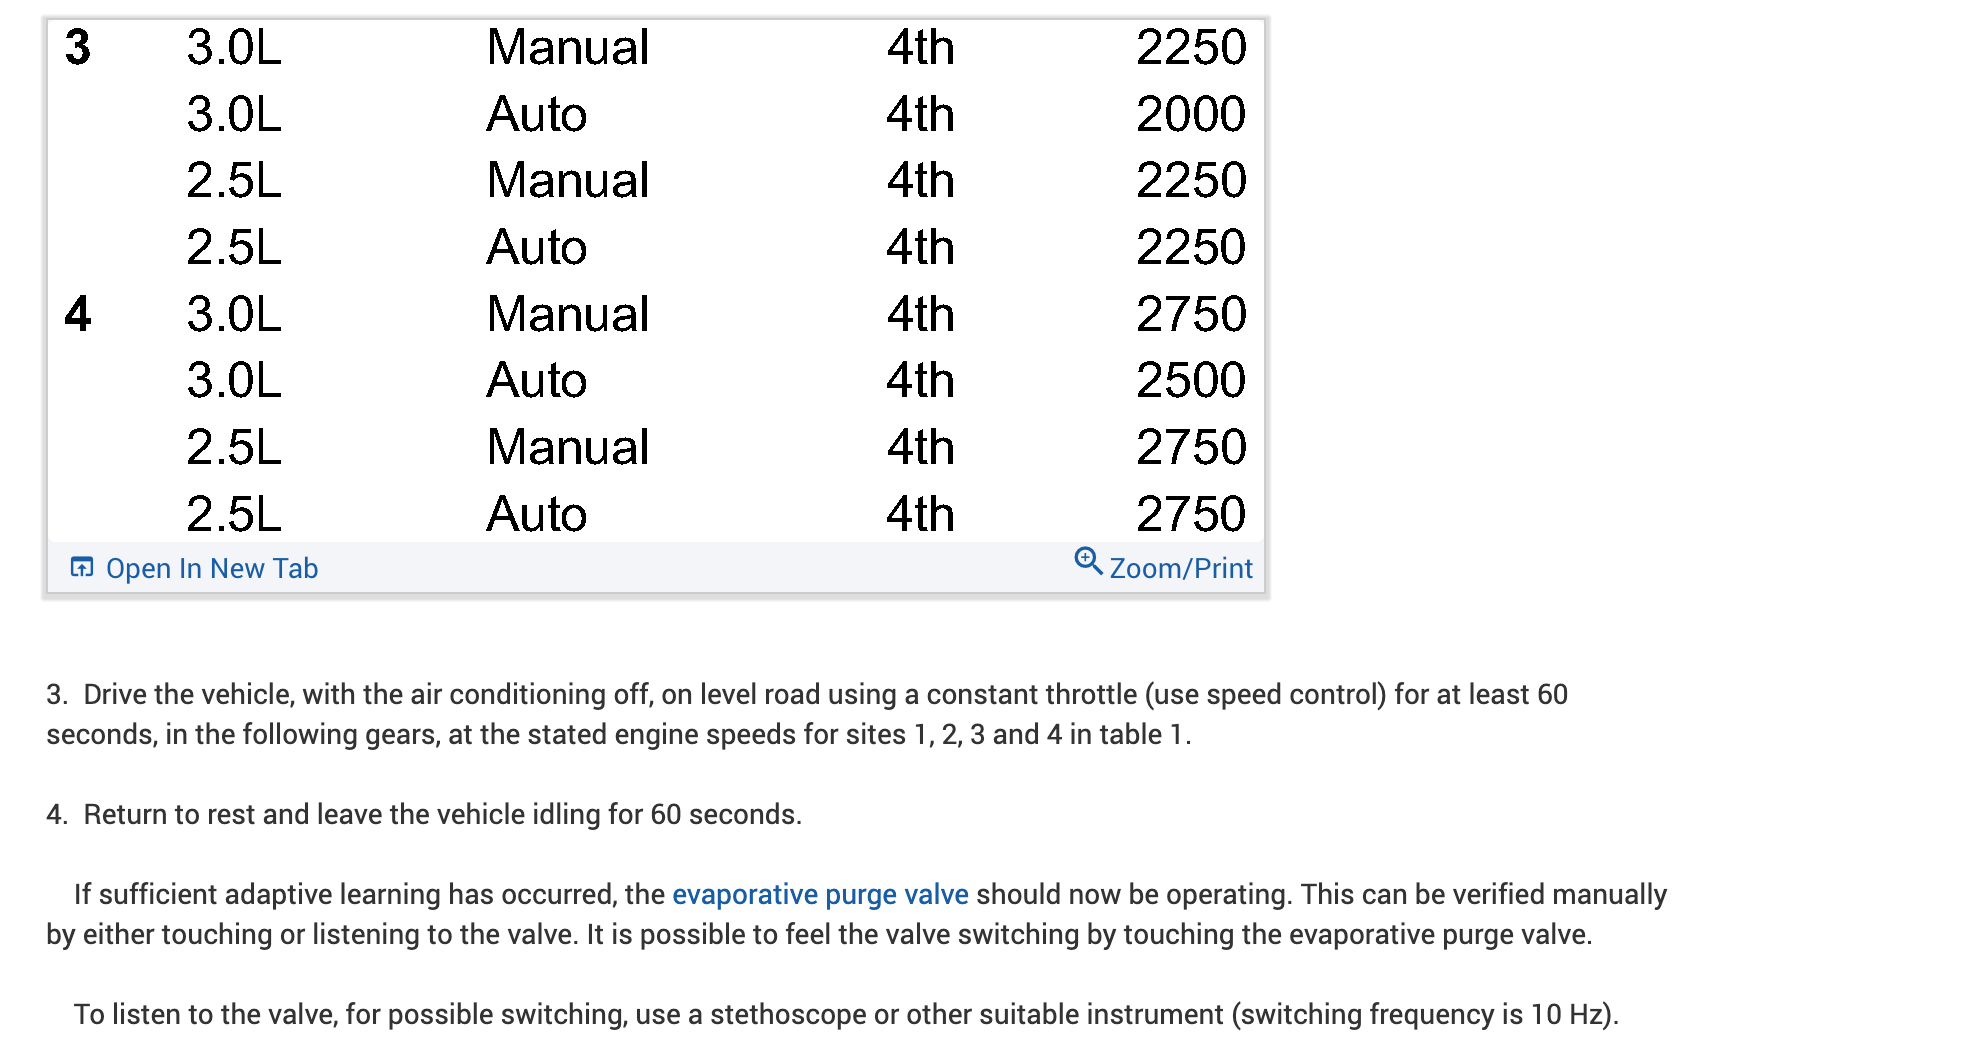
Task: Click the site 4 row number
Action: click(x=78, y=314)
